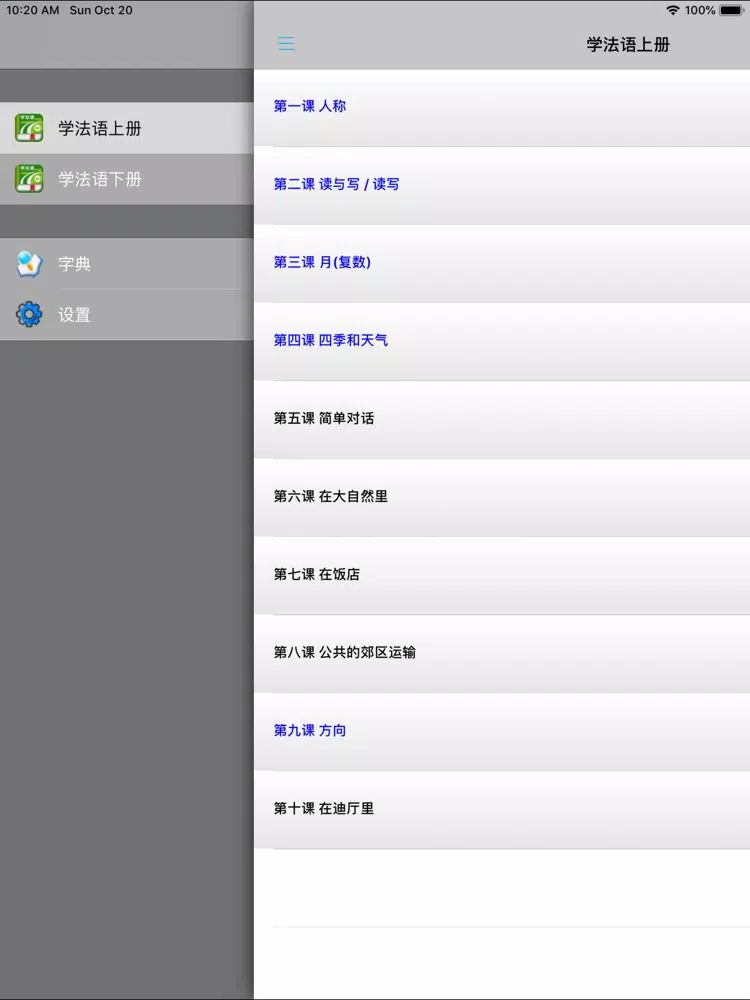Click the 学法语上册 title in header
750x1000 pixels.
coord(628,44)
